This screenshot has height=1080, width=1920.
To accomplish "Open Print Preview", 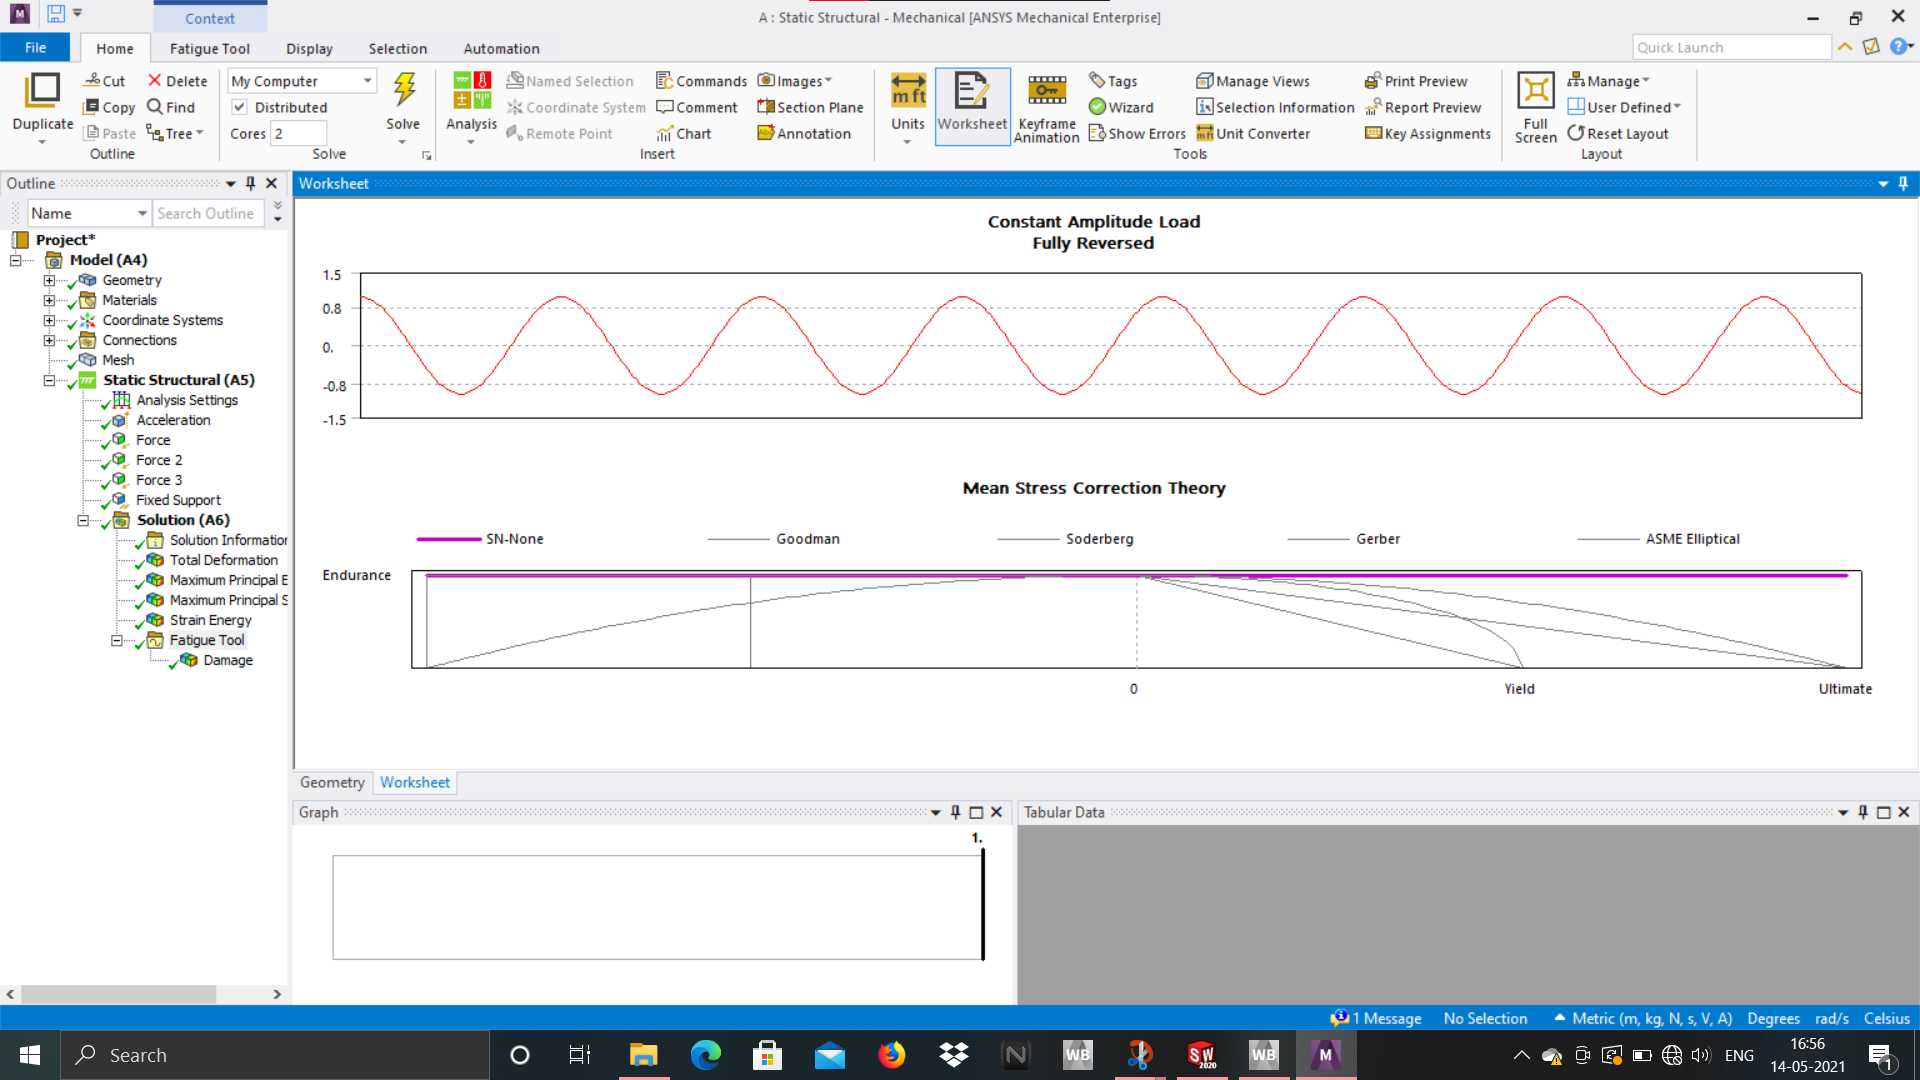I will (x=1416, y=81).
